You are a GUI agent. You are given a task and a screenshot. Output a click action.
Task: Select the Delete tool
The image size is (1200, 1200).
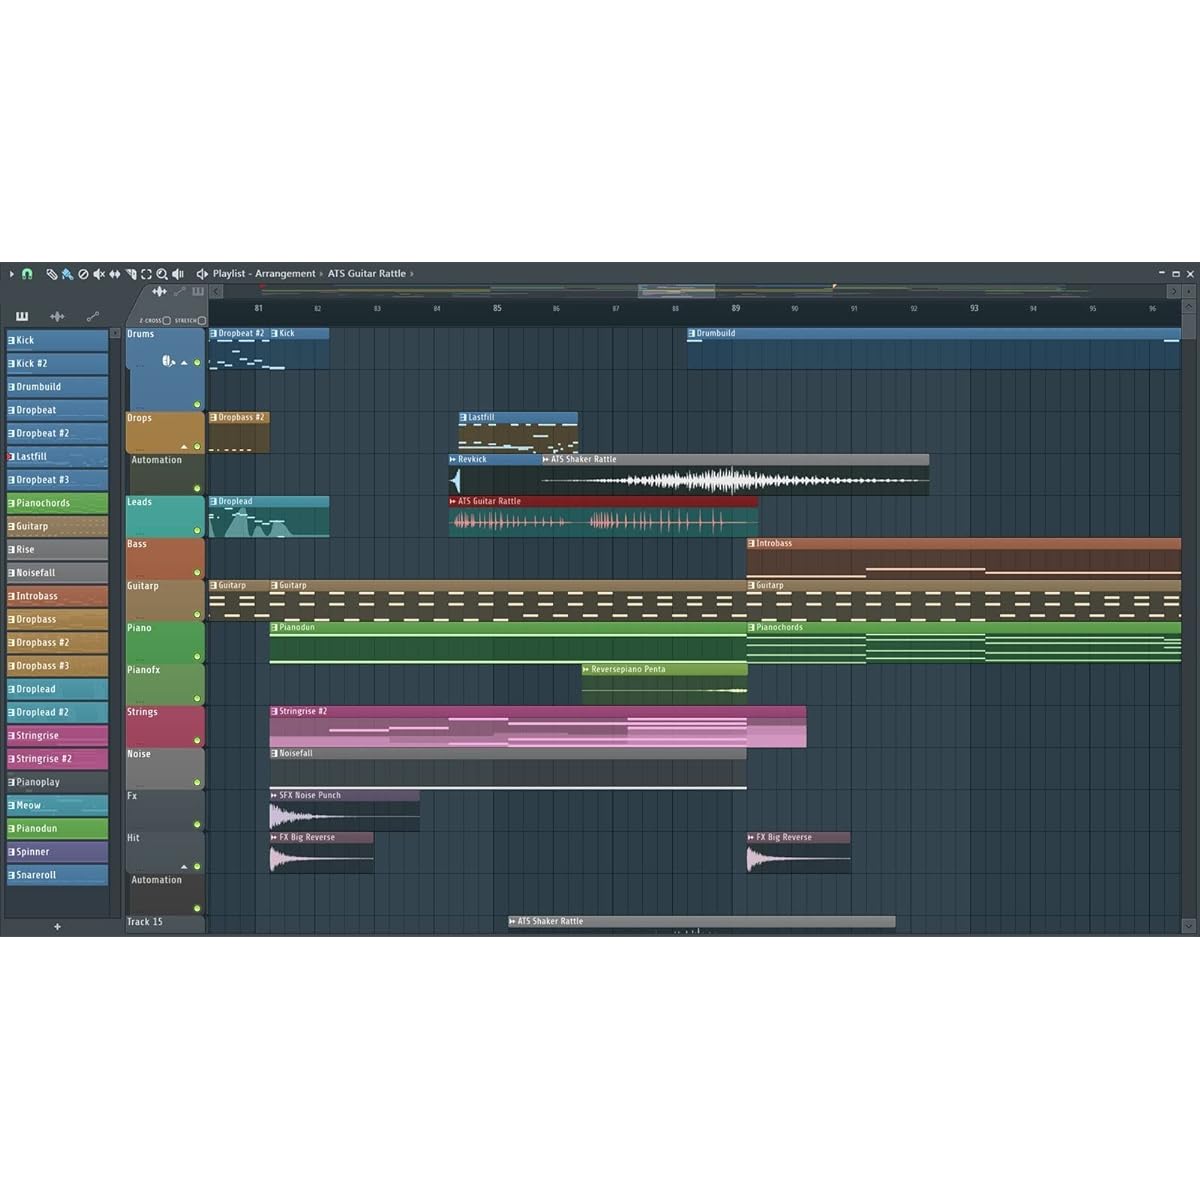coord(83,274)
